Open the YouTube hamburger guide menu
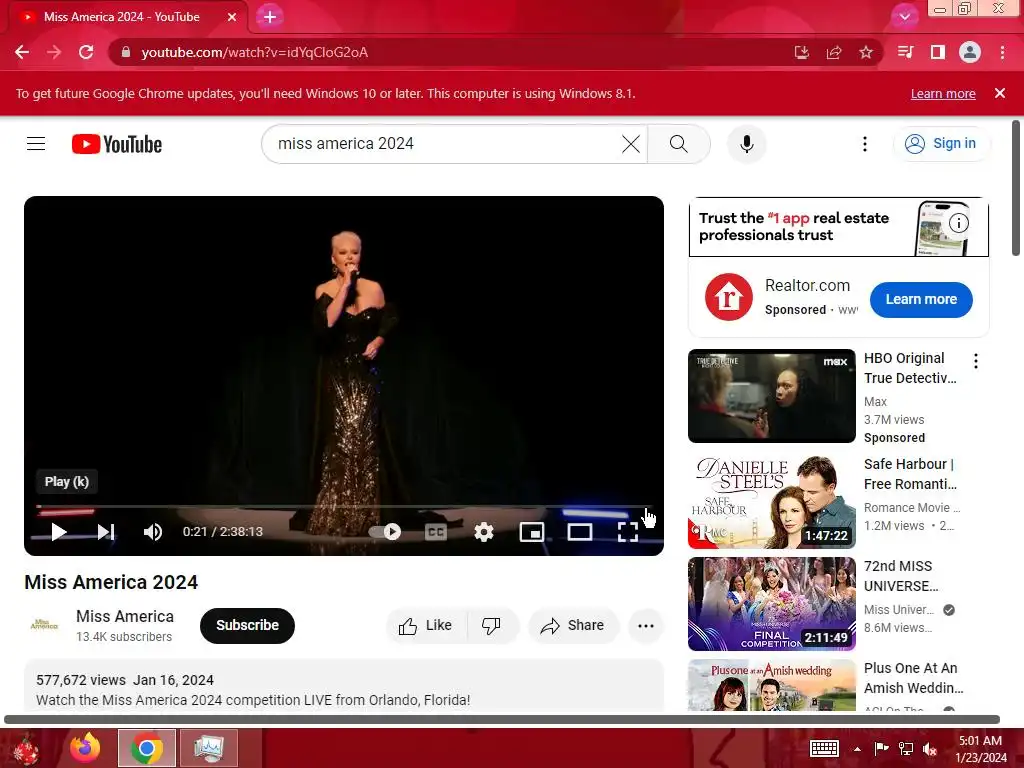The image size is (1024, 768). click(36, 144)
